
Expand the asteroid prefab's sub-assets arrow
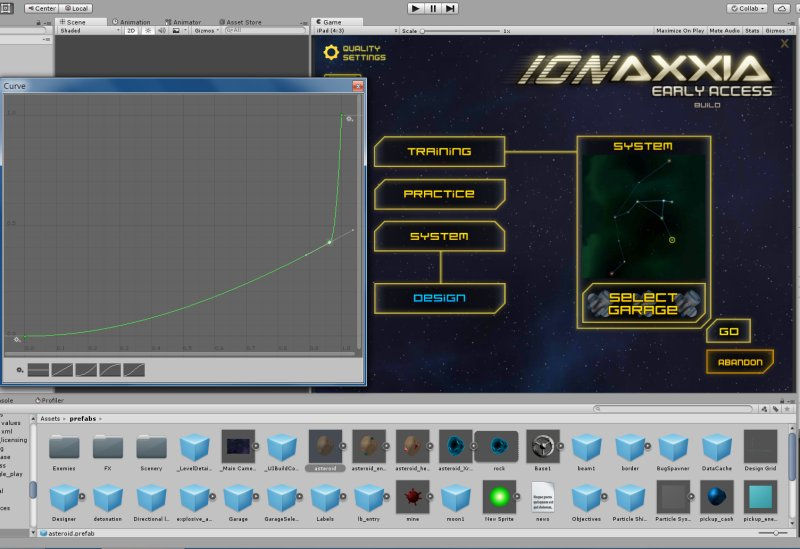[343, 446]
